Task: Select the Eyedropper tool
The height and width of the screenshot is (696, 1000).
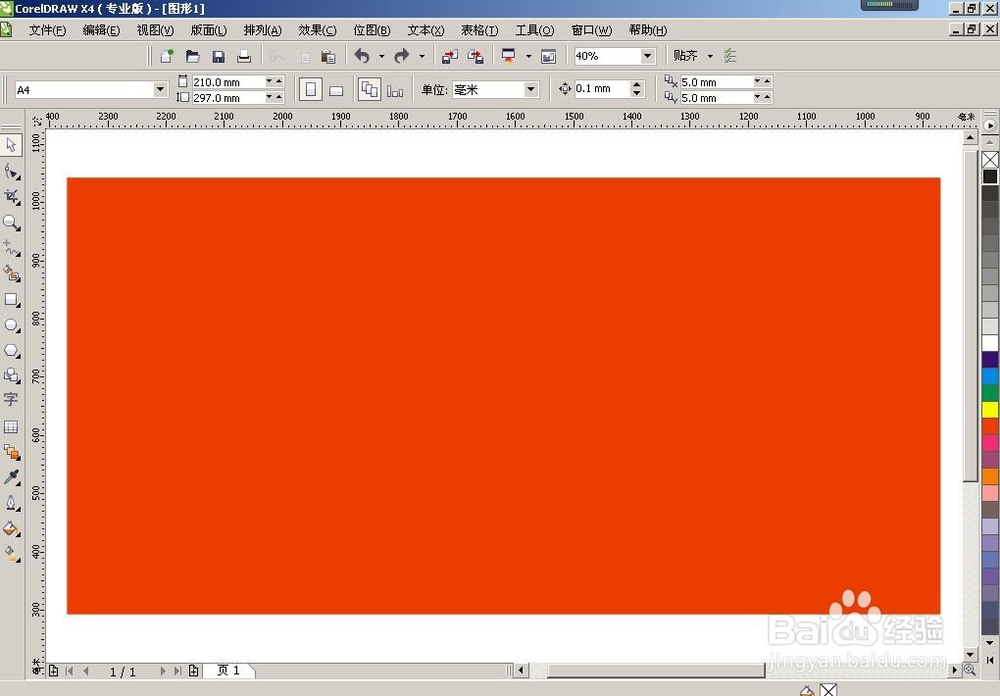Action: pyautogui.click(x=11, y=477)
